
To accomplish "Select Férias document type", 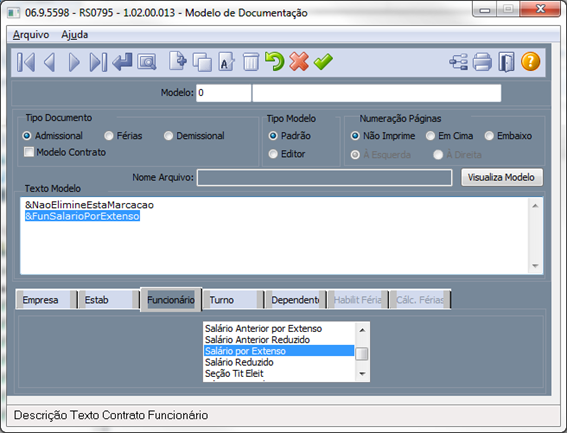I will 123,136.
